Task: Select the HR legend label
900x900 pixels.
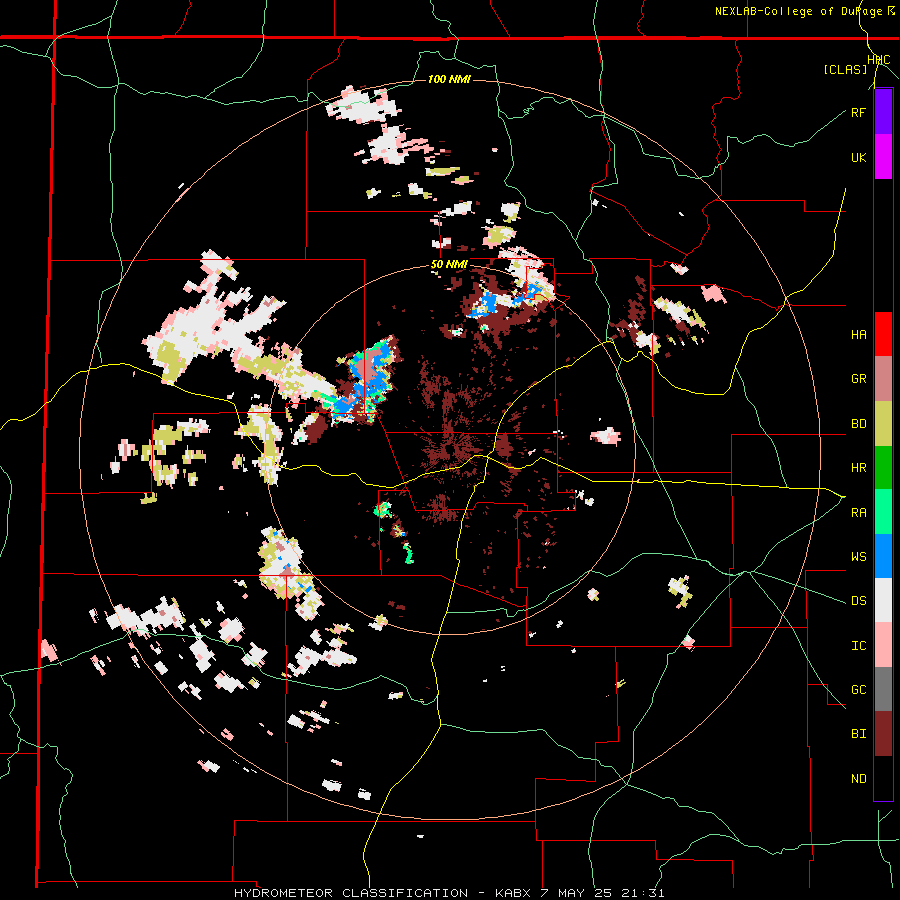Action: coord(858,468)
